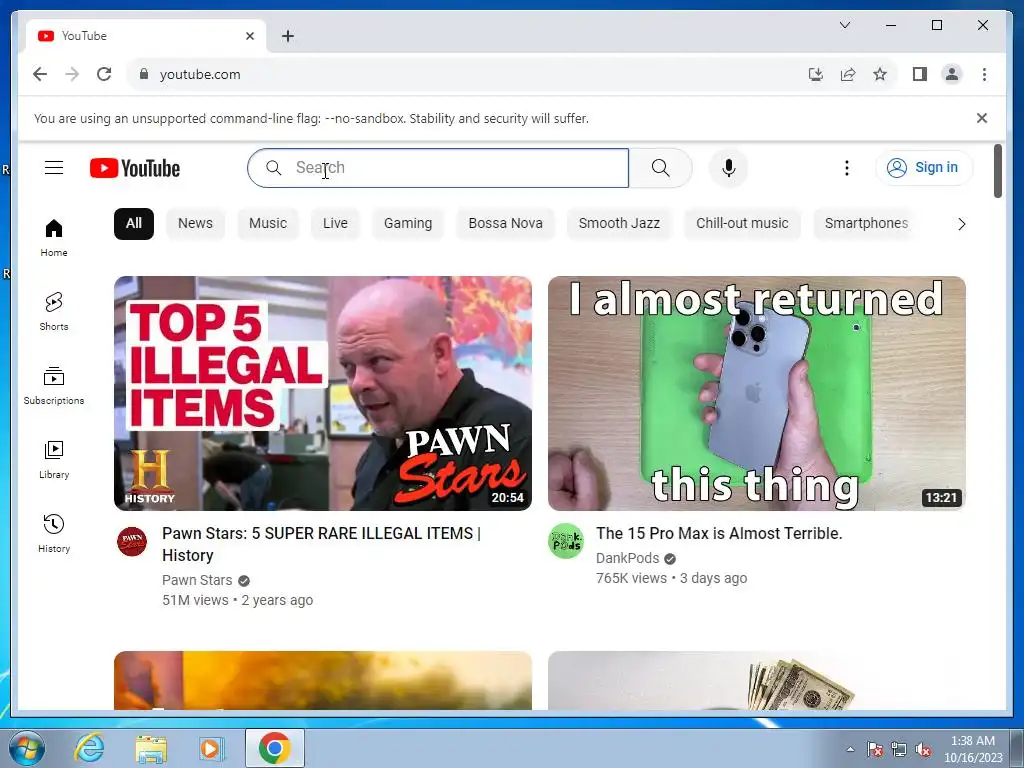Show hidden tray icons arrow
The width and height of the screenshot is (1024, 768).
click(850, 749)
